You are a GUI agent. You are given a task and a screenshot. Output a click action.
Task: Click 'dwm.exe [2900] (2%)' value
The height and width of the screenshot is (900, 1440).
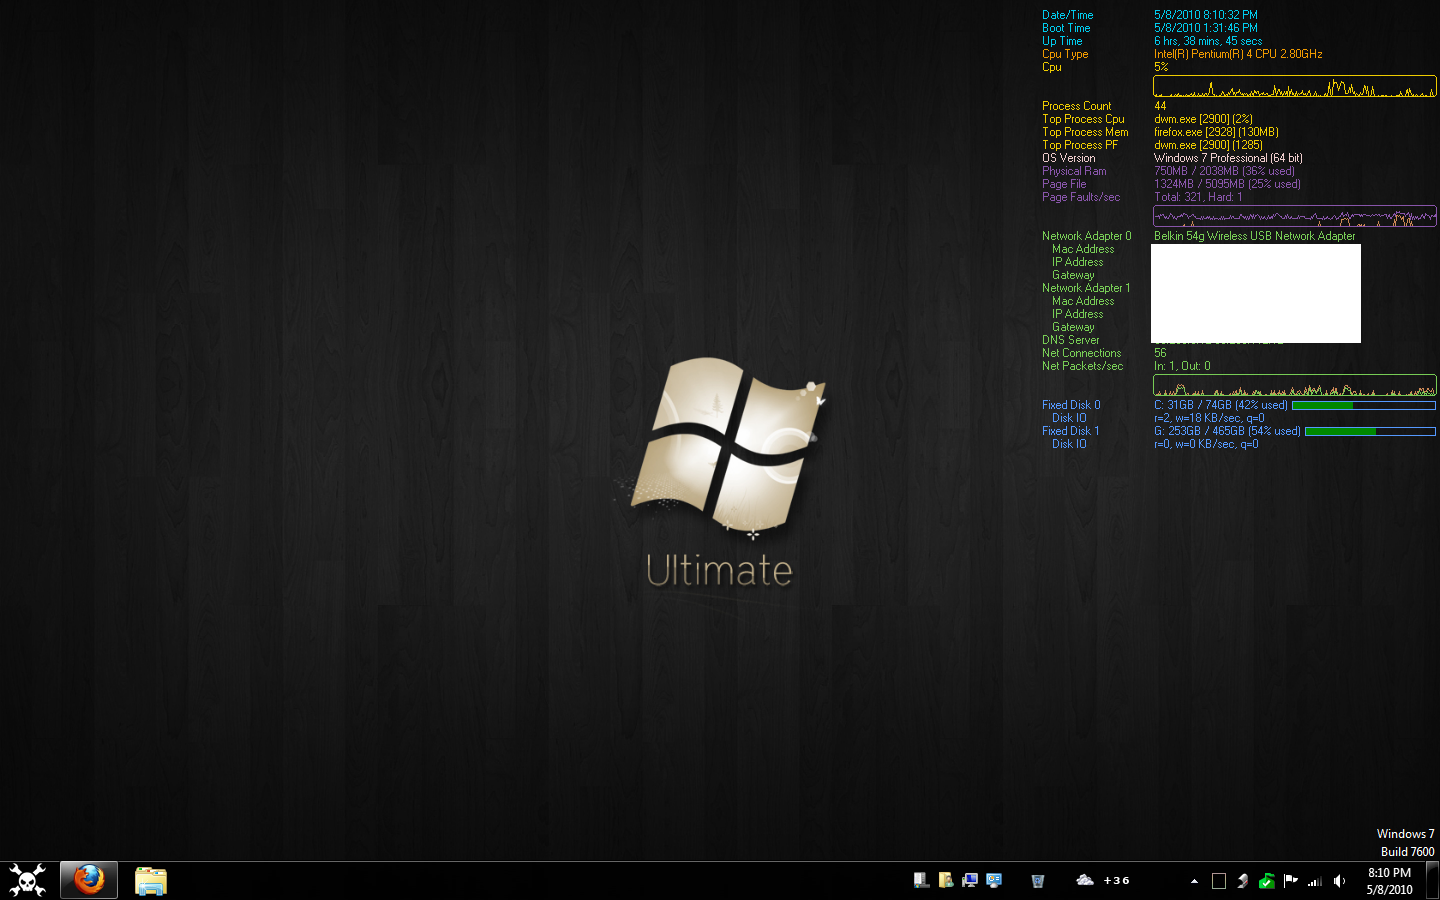[x=1203, y=119]
